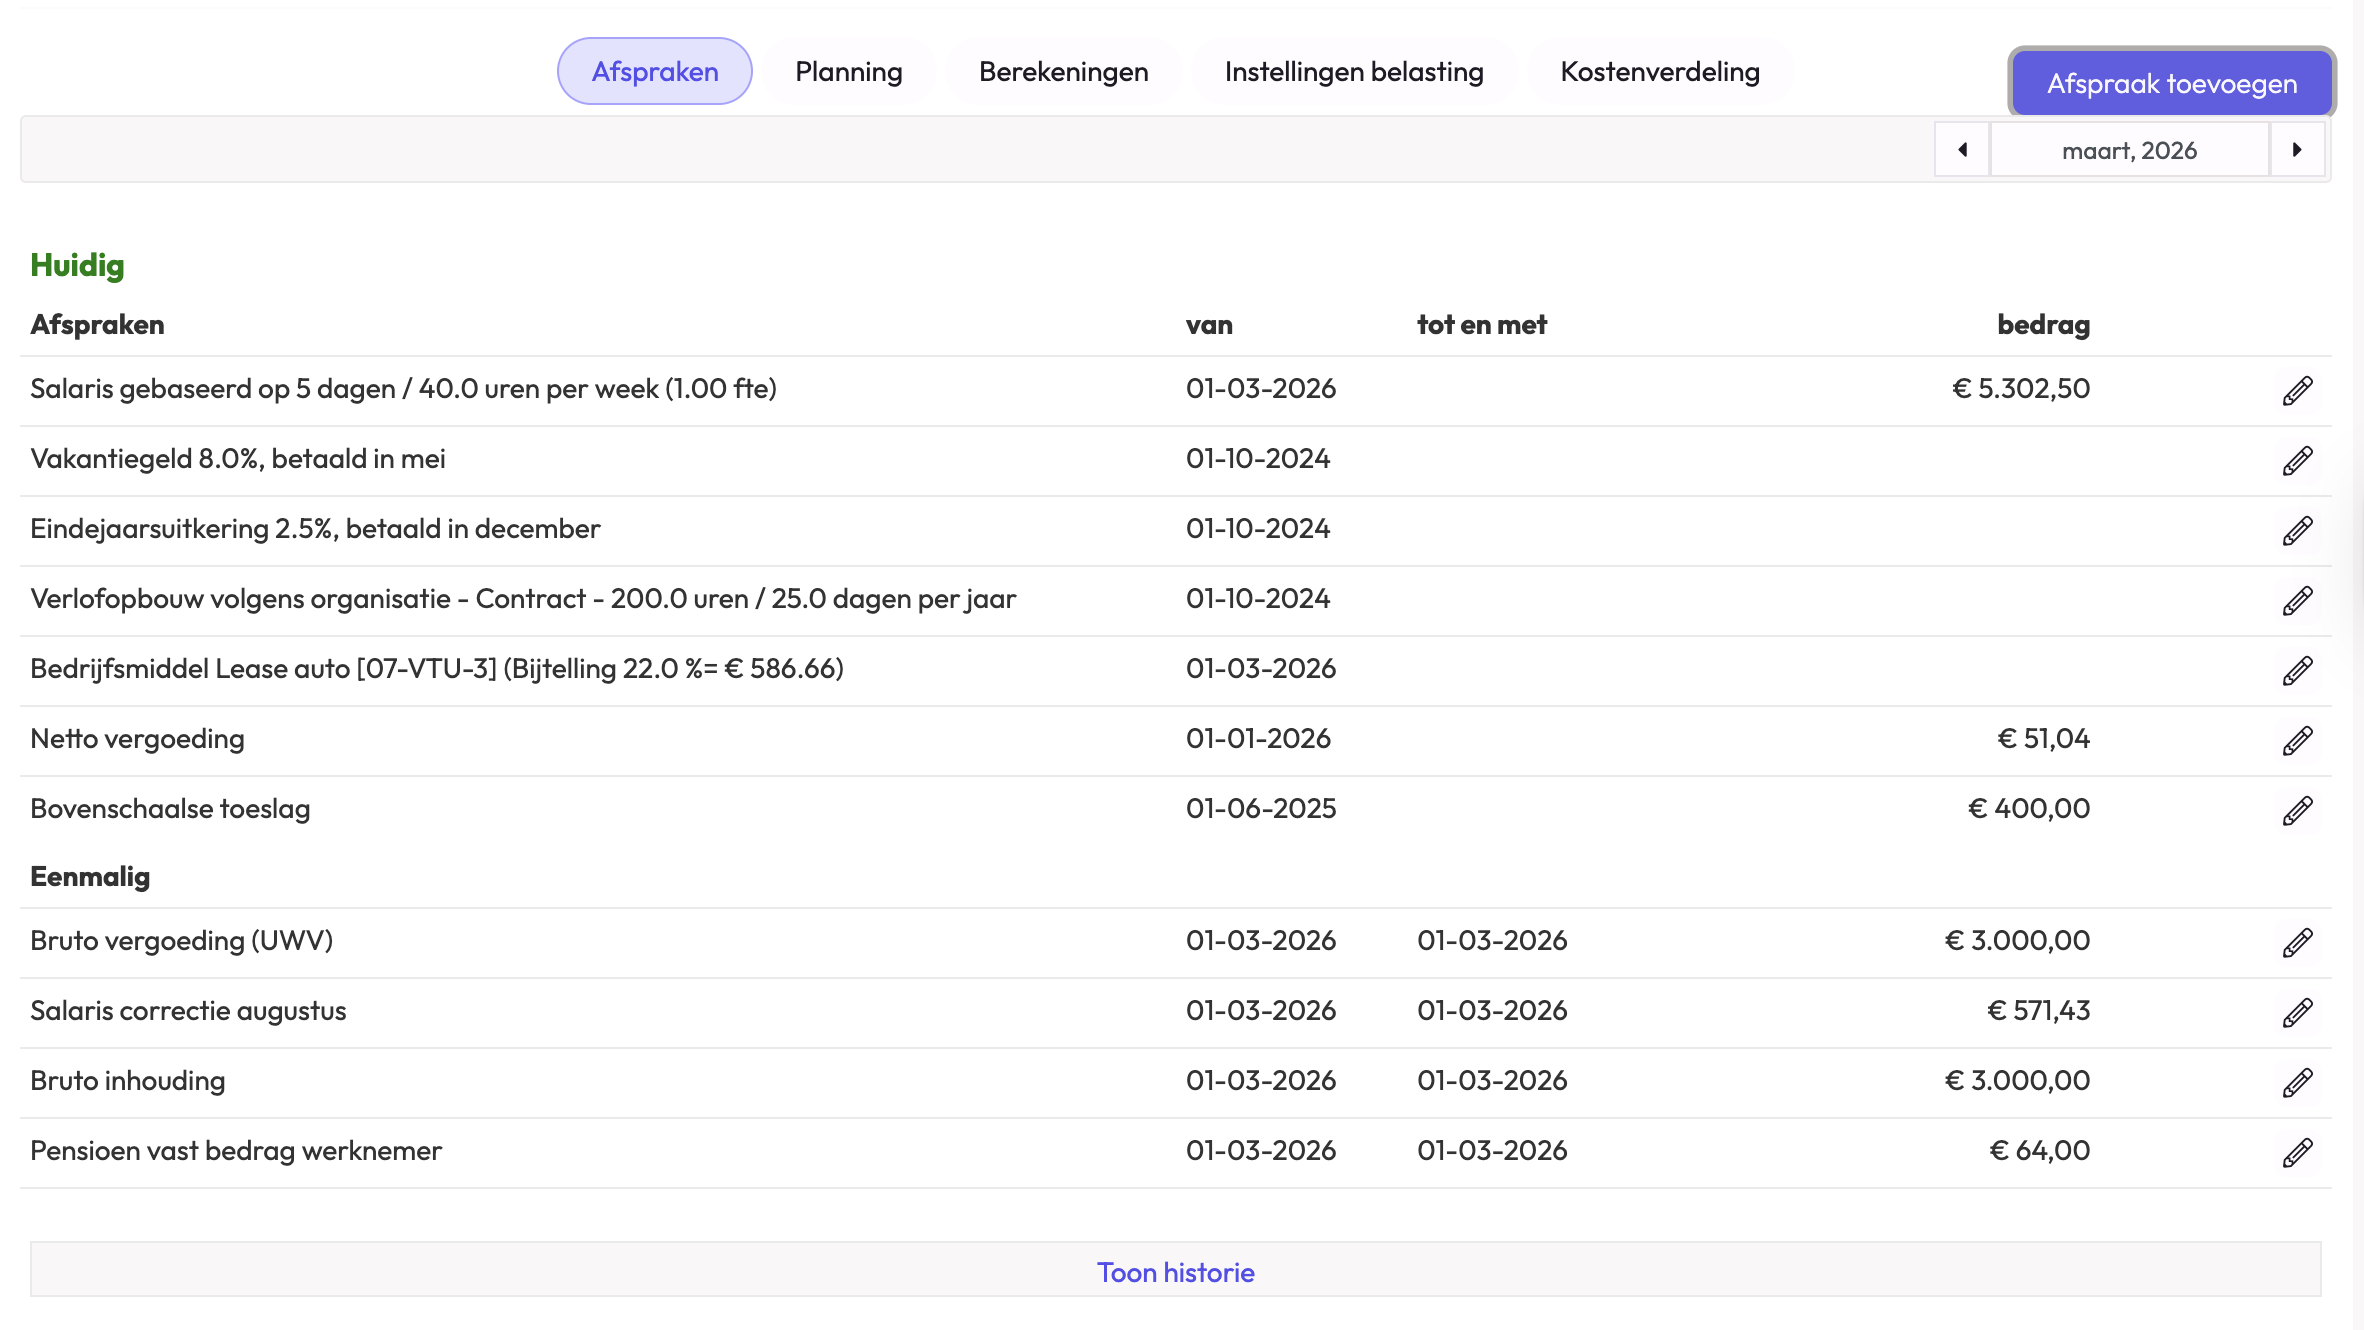This screenshot has height=1330, width=2364.
Task: Open edit for Salaris correctie augustus
Action: tap(2297, 1012)
